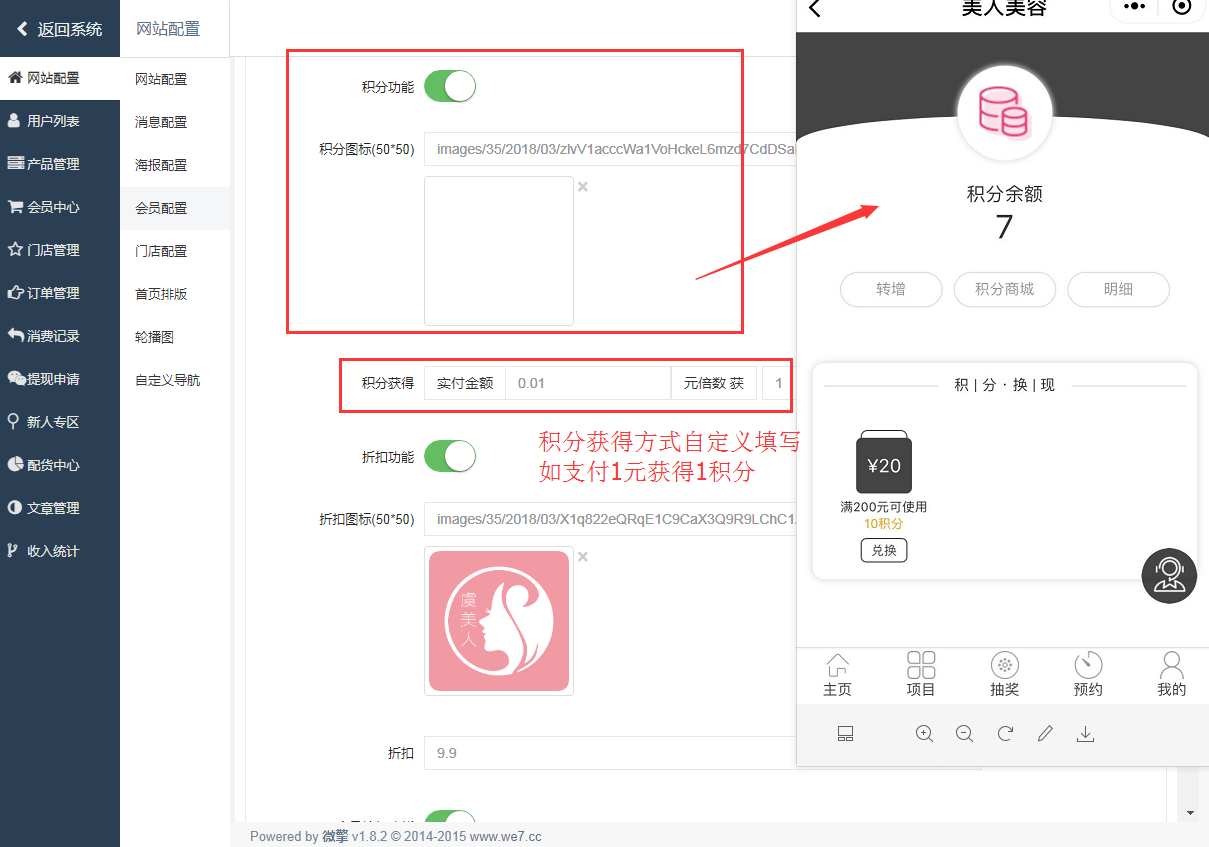Click the icon beside 产品管理

pos(15,163)
